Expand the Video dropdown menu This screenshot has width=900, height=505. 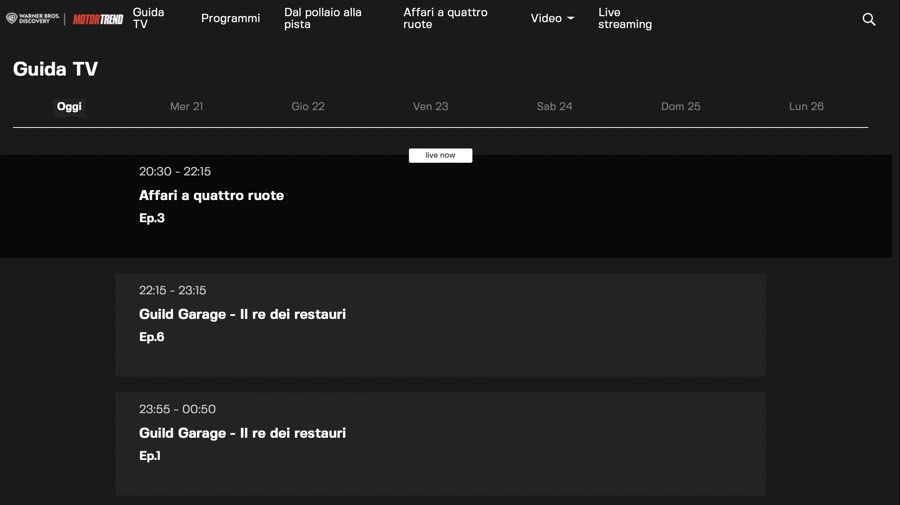point(552,18)
